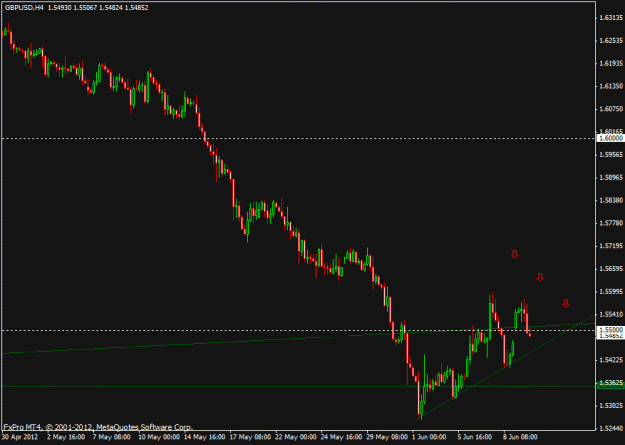
Task: Click the 10 May 00:00 time label
Action: click(159, 437)
